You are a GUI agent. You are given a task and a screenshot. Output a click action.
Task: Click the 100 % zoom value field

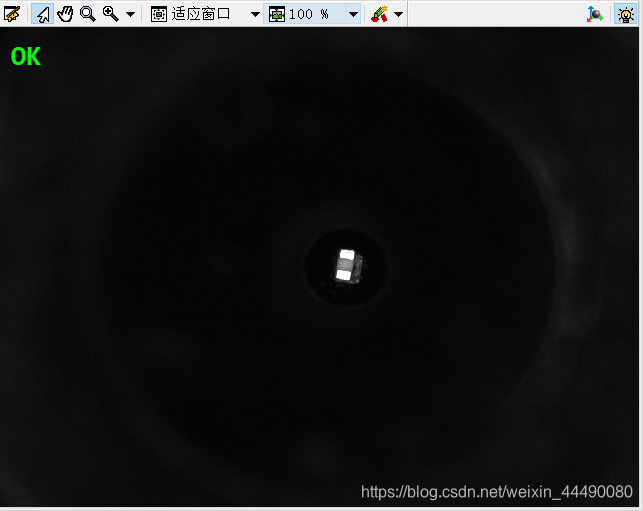[x=308, y=14]
